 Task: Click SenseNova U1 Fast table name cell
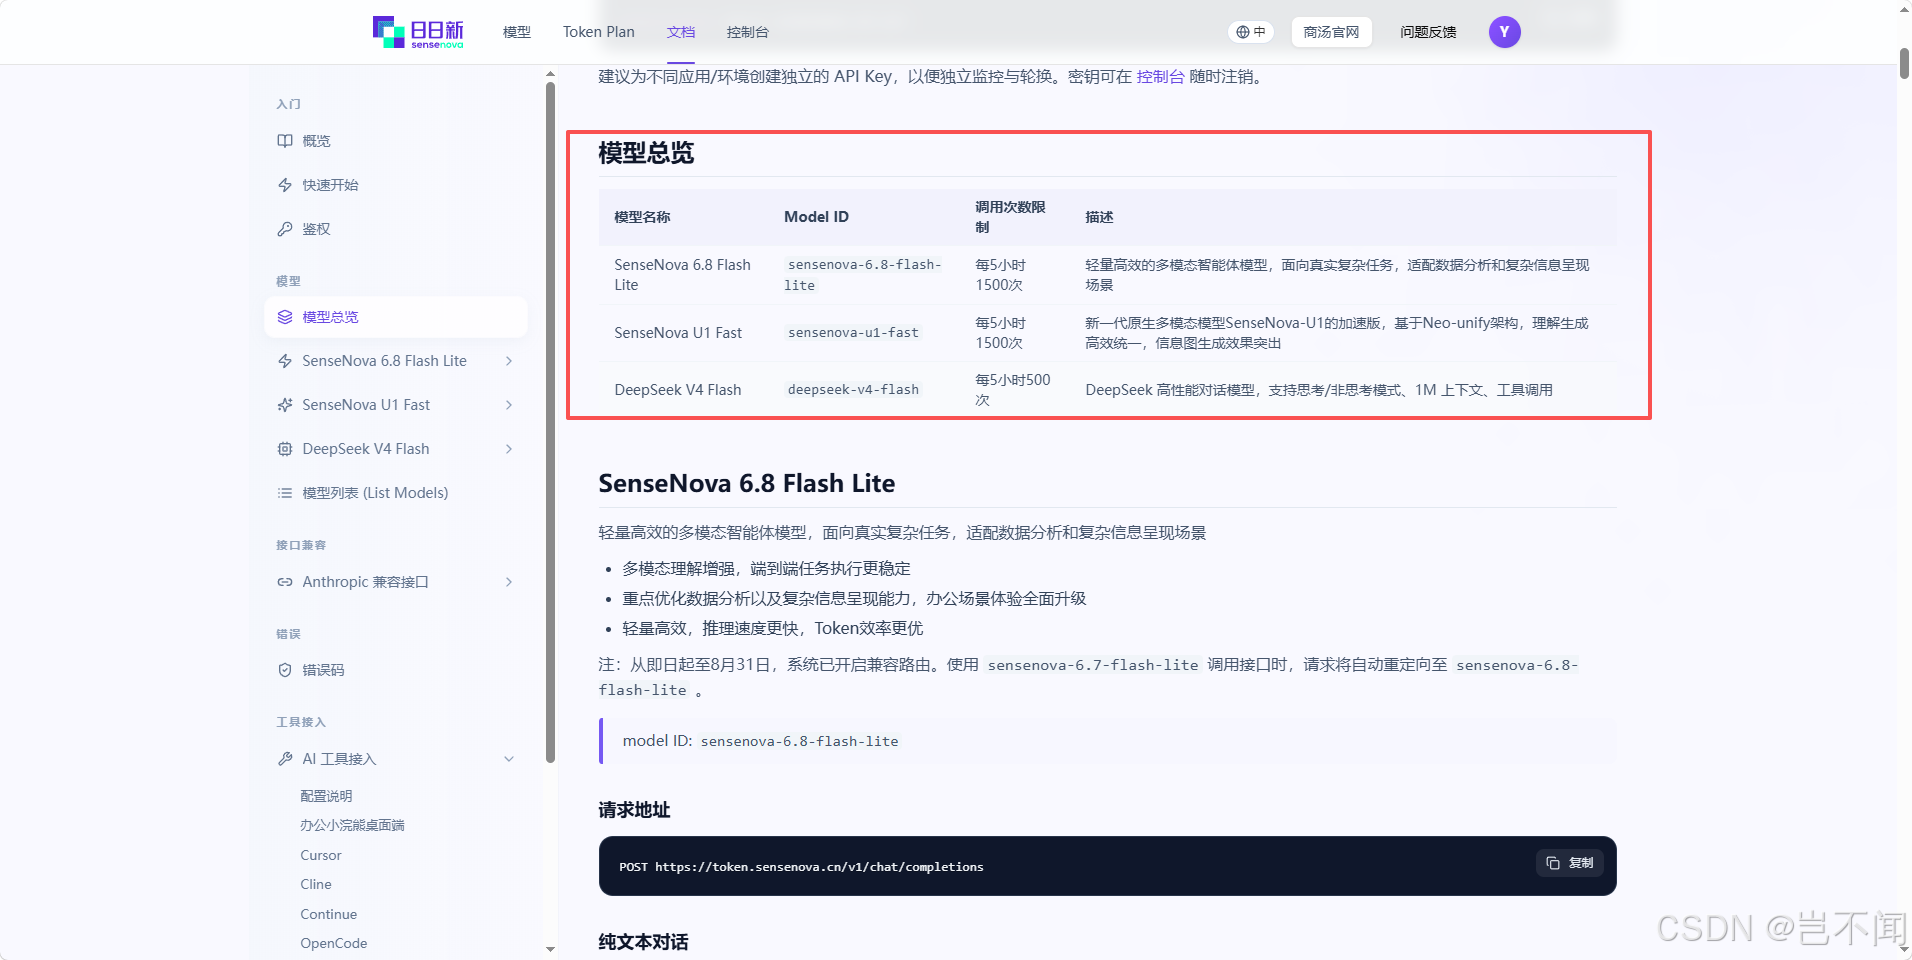[x=678, y=333]
